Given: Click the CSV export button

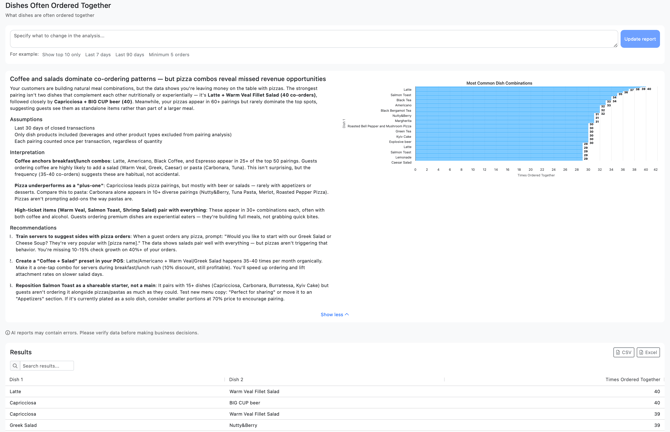Looking at the screenshot, I should (623, 352).
